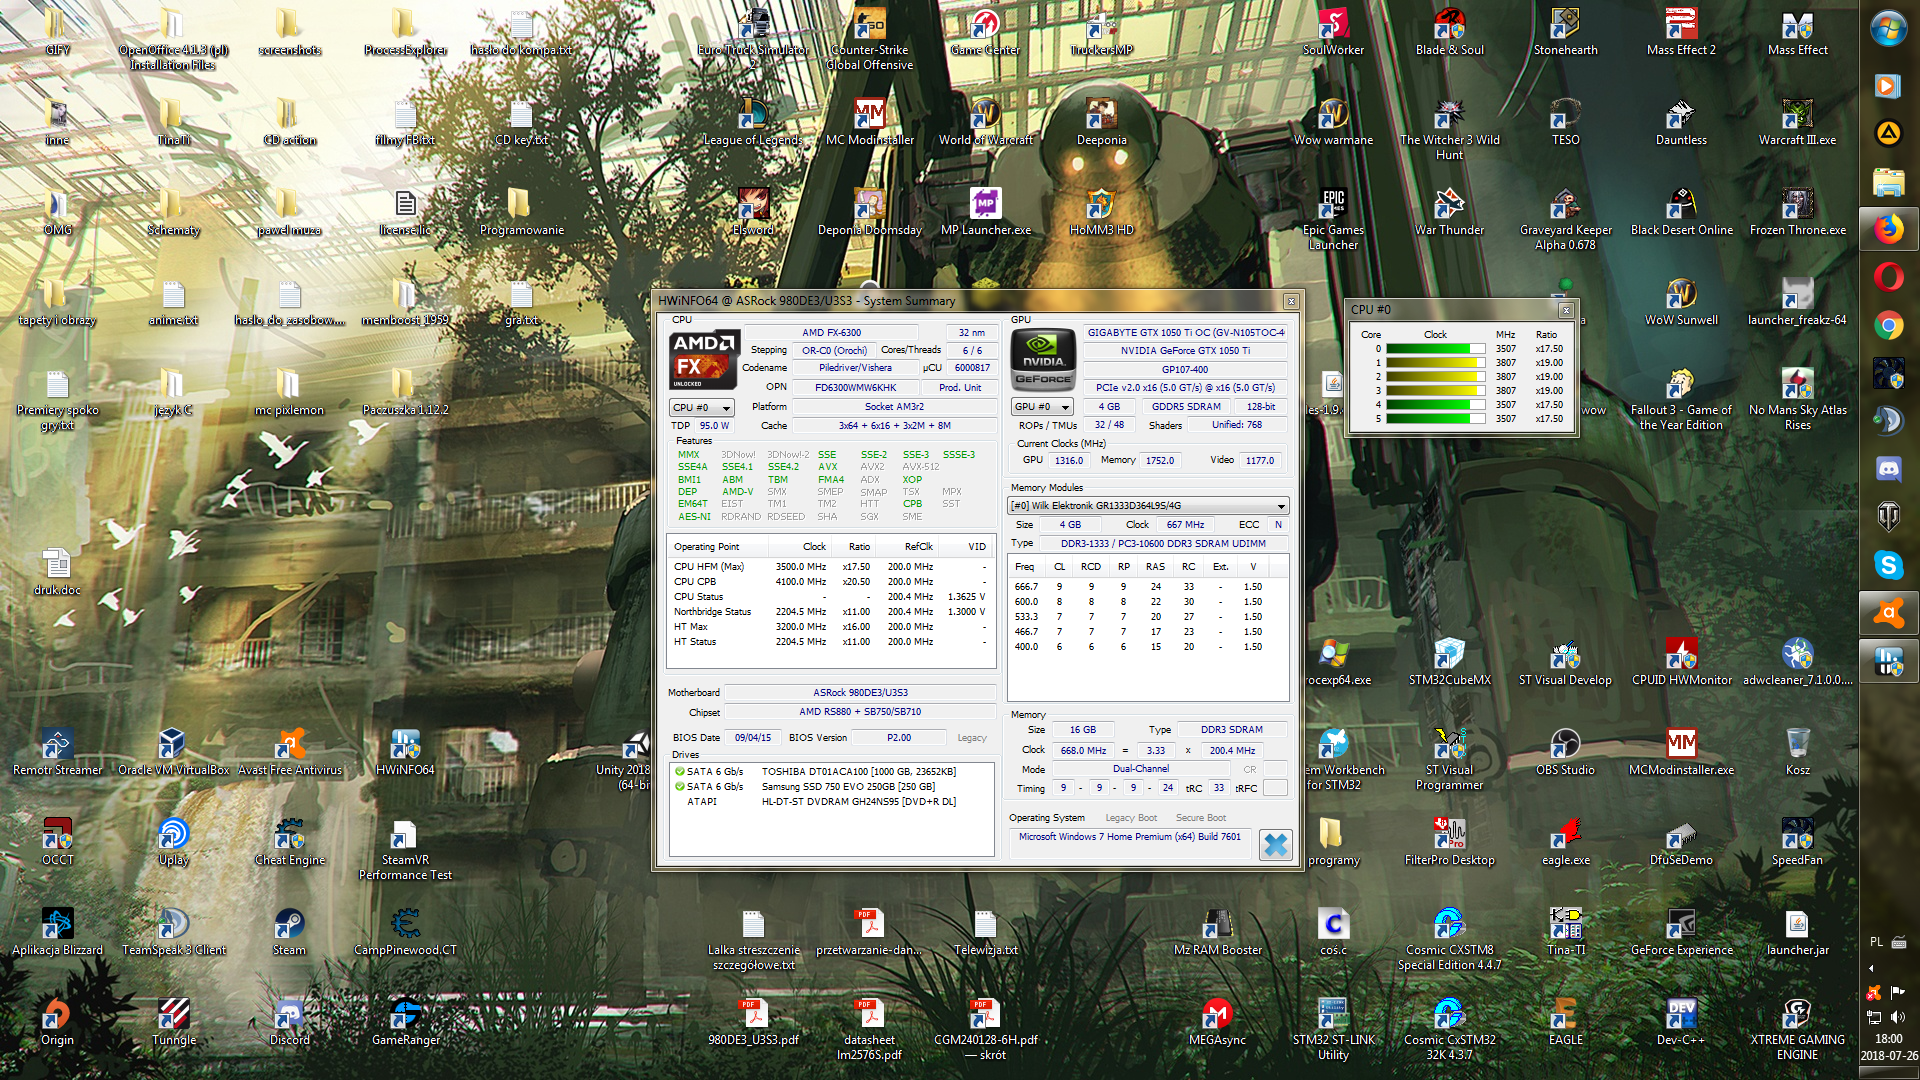Launch Avast Free Antivirus shortcut
The height and width of the screenshot is (1080, 1920).
[x=289, y=751]
